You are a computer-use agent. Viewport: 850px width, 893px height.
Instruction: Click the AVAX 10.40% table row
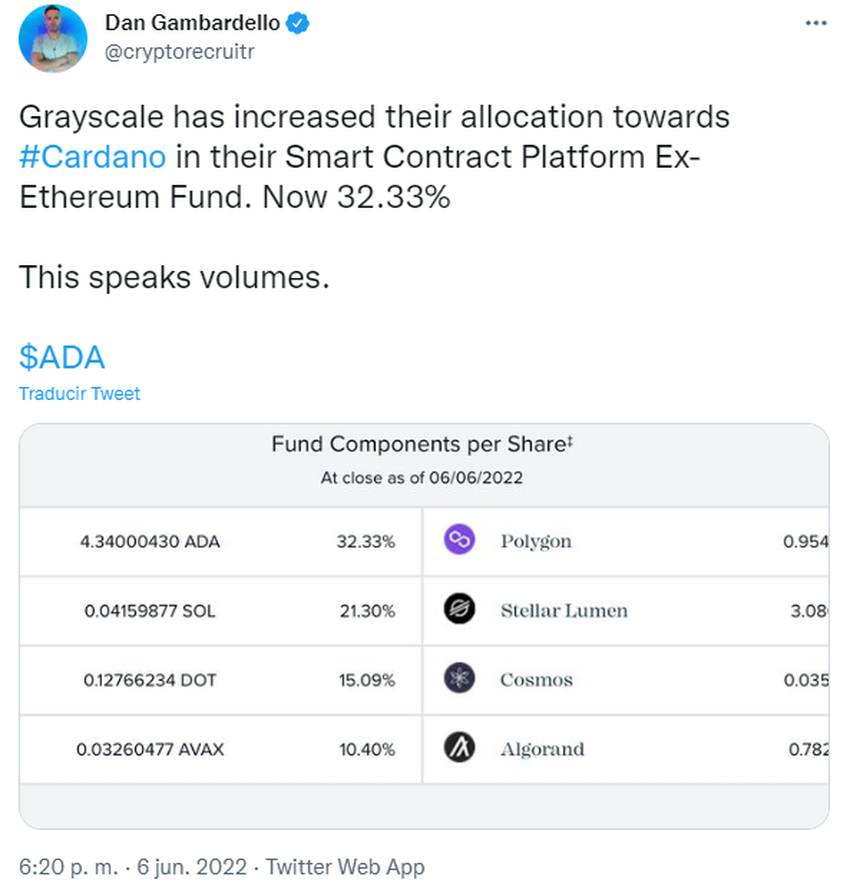tap(220, 749)
